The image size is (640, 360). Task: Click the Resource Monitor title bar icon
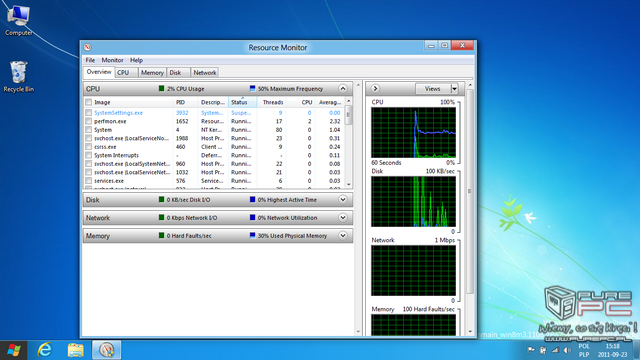click(x=87, y=47)
